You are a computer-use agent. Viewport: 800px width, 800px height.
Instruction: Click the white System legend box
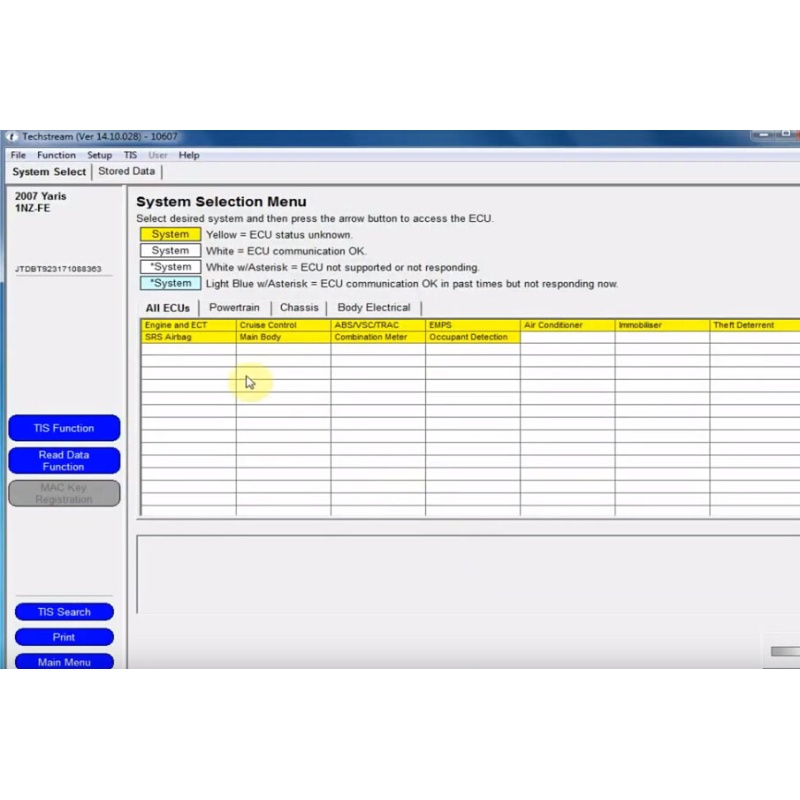(170, 251)
